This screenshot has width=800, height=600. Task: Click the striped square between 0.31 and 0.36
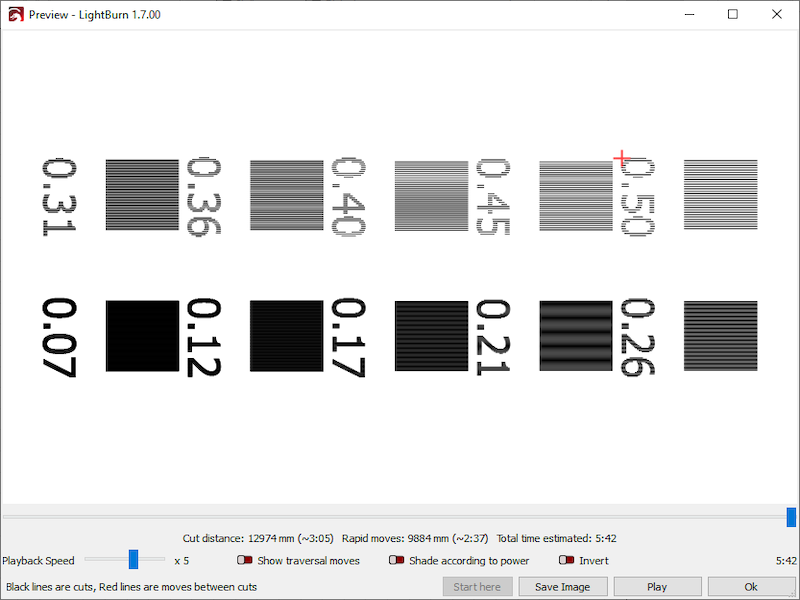142,195
